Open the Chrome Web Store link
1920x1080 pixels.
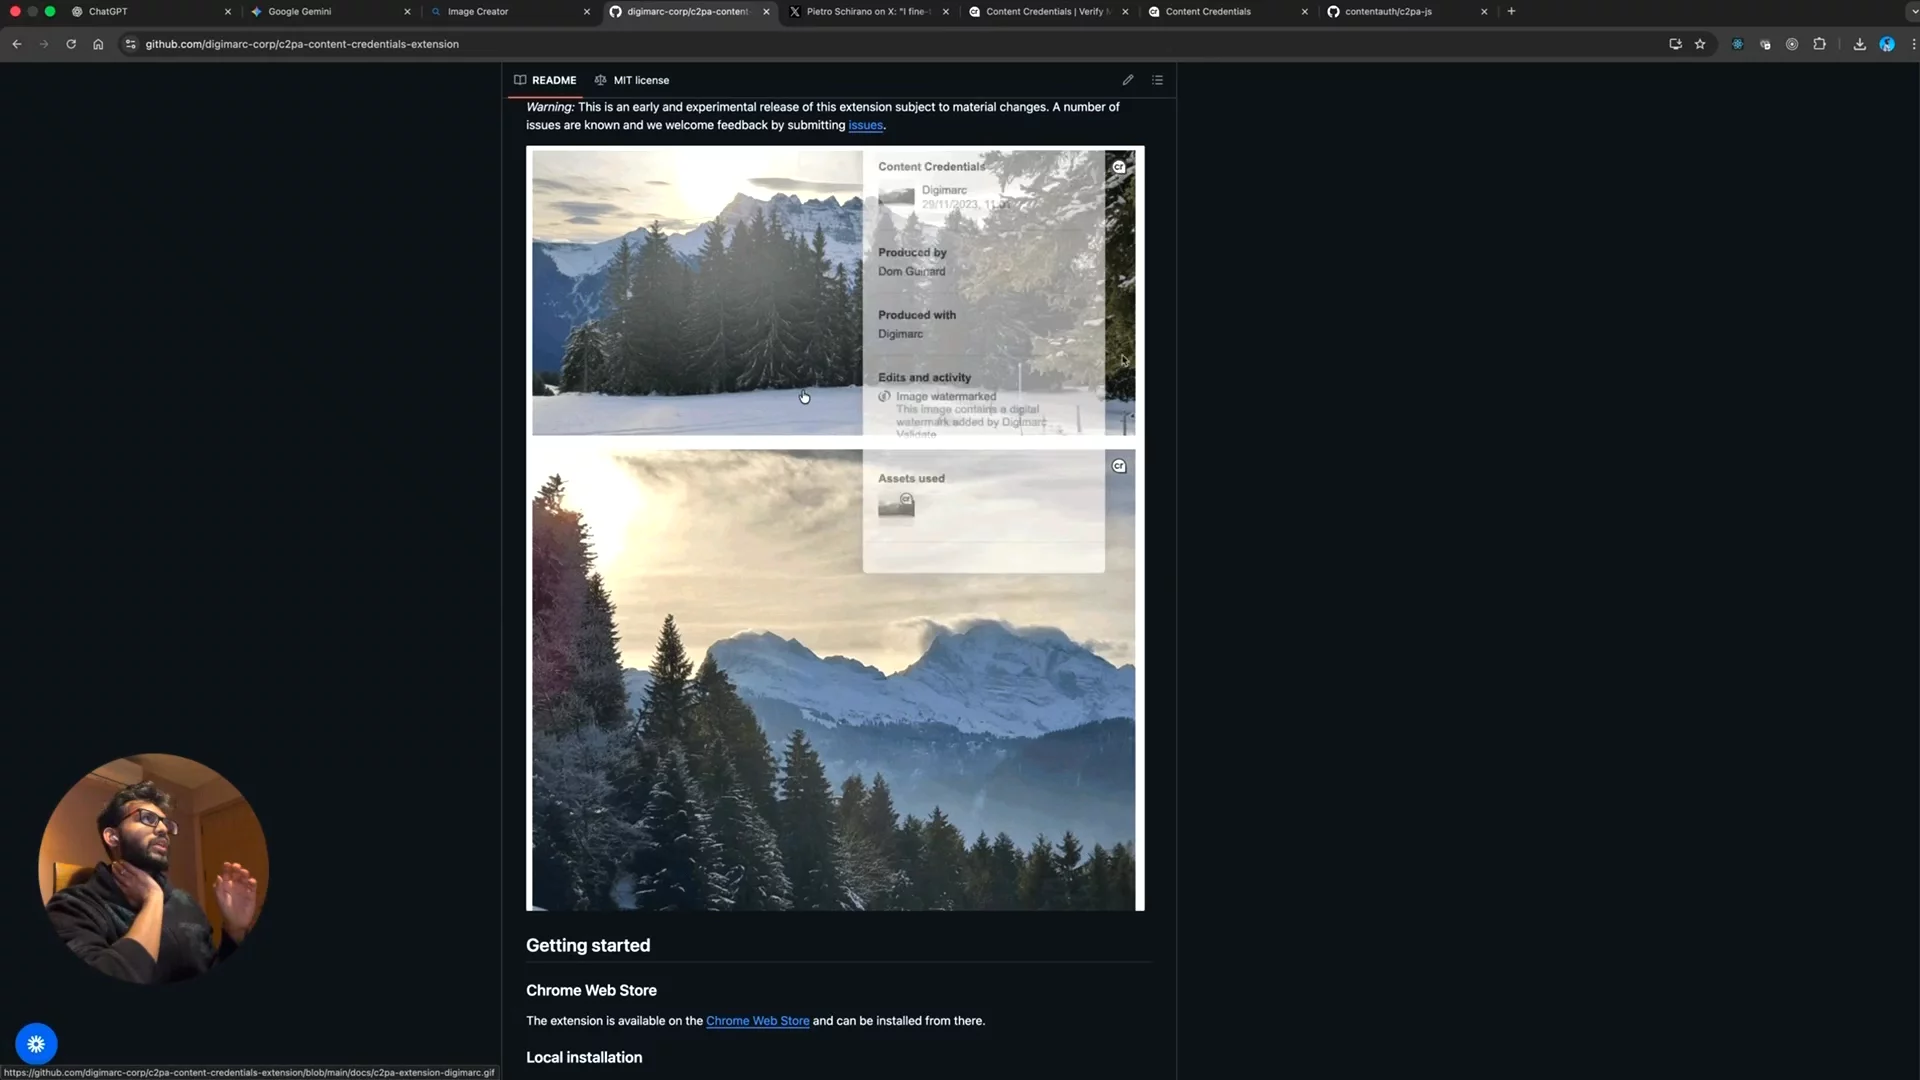click(757, 1020)
